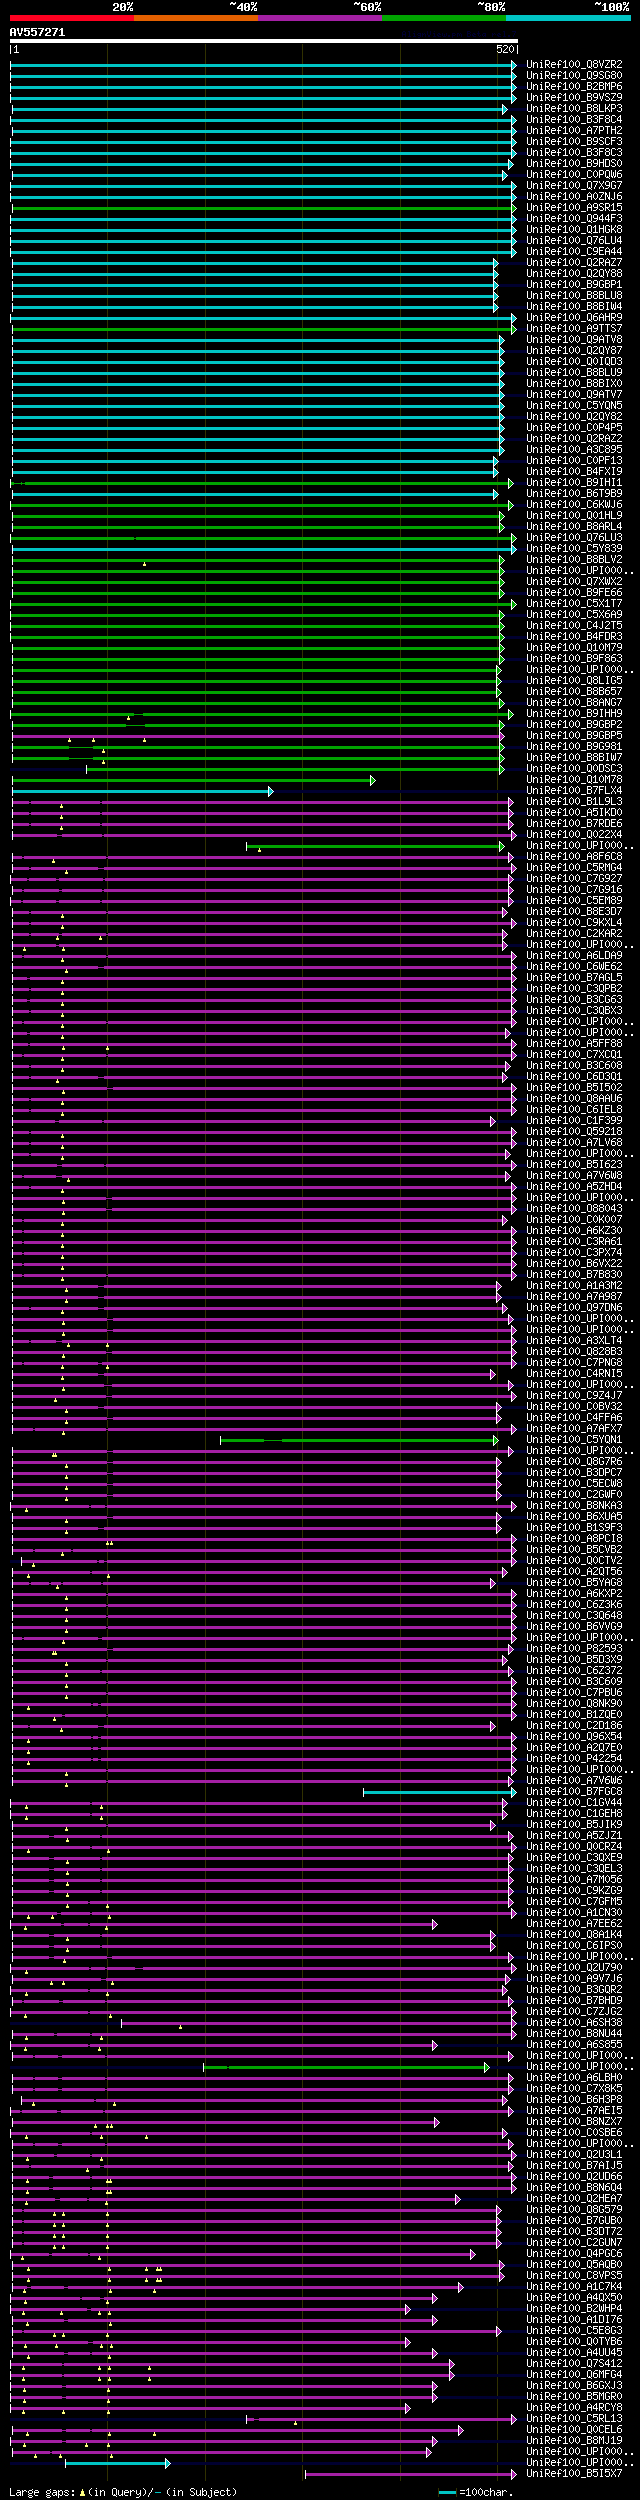Viewport: 640px width, 2500px height.
Task: Click the cyan alignment bar for UniRef100_B7FLX4
Action: (x=141, y=791)
